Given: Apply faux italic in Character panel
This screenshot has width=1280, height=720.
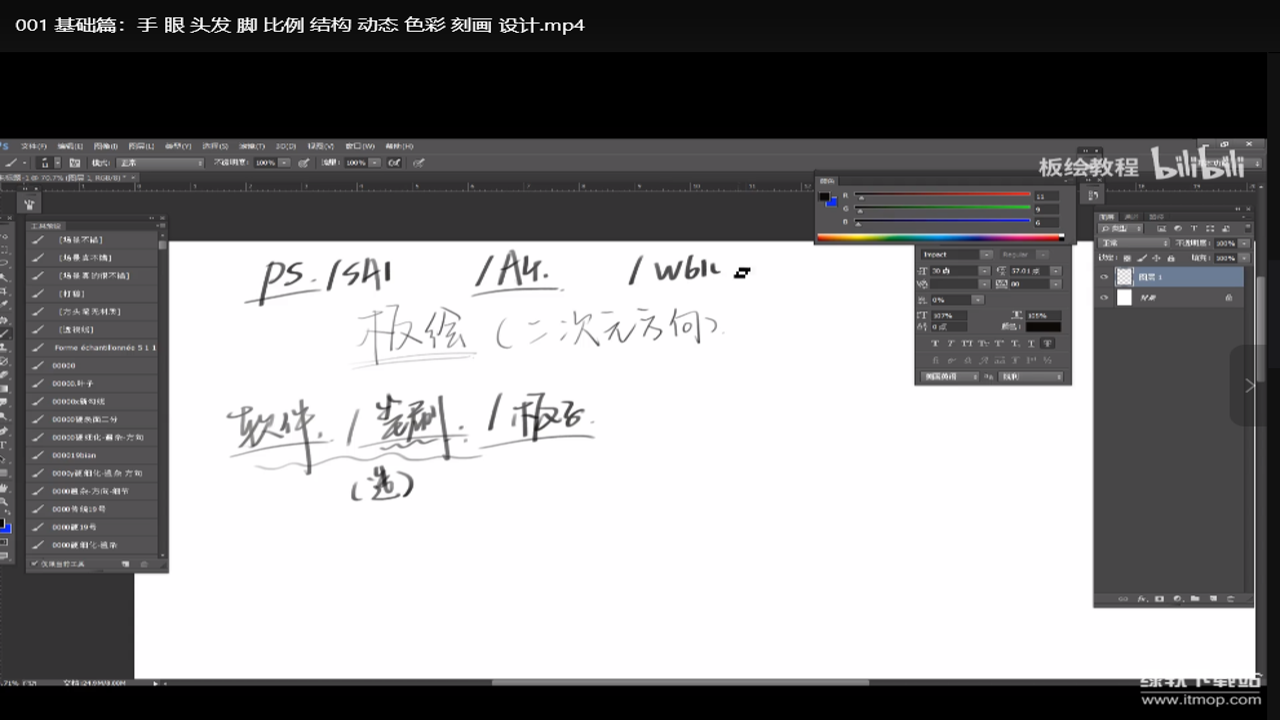Looking at the screenshot, I should point(951,343).
